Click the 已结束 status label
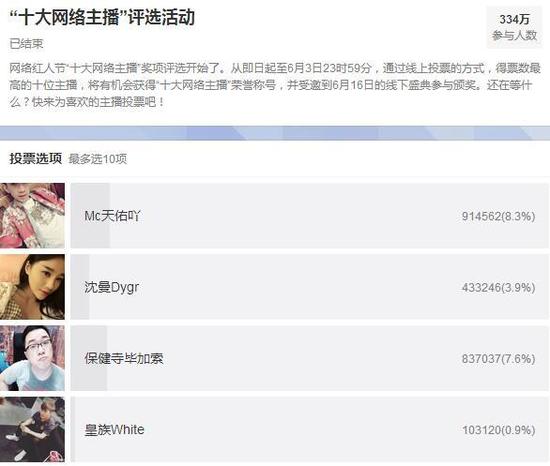 click(26, 44)
